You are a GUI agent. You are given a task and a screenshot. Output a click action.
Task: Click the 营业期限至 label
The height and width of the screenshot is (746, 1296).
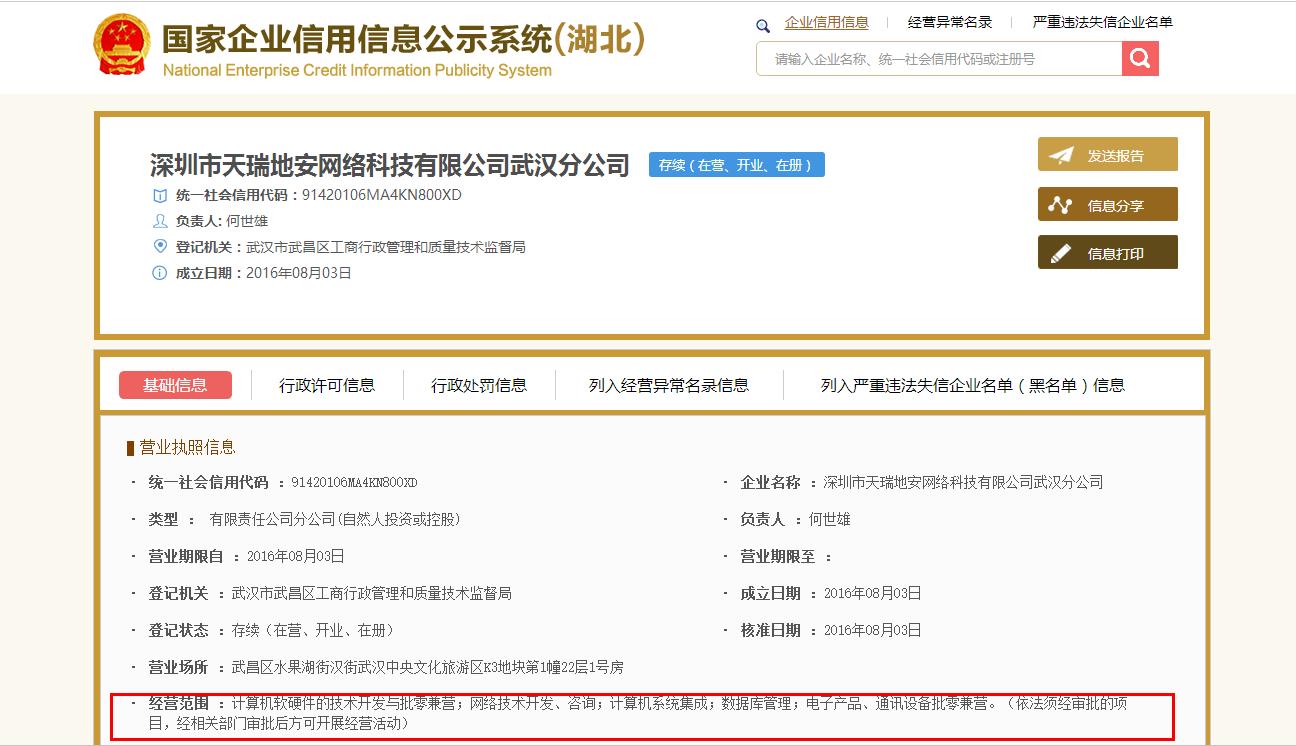778,557
